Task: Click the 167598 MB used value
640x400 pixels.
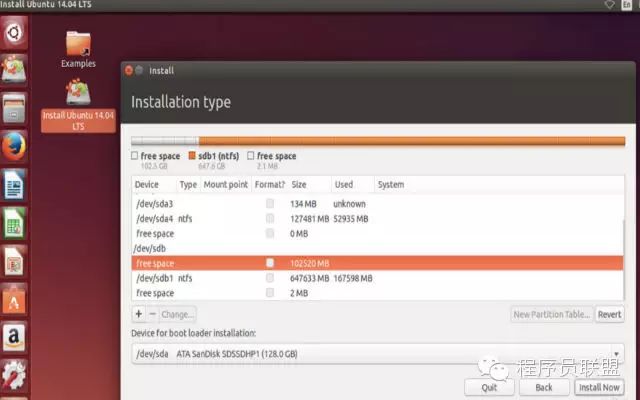Action: click(353, 278)
